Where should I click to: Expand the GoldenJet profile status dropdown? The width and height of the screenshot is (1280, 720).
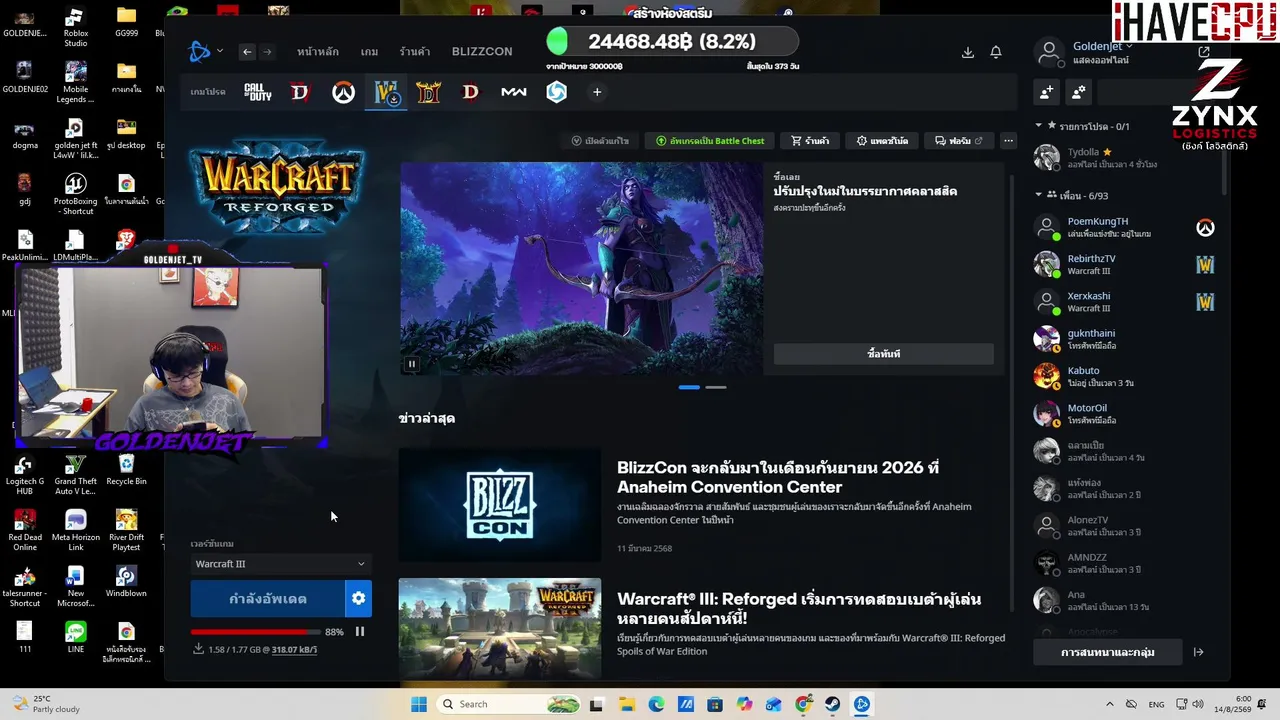pyautogui.click(x=1102, y=46)
